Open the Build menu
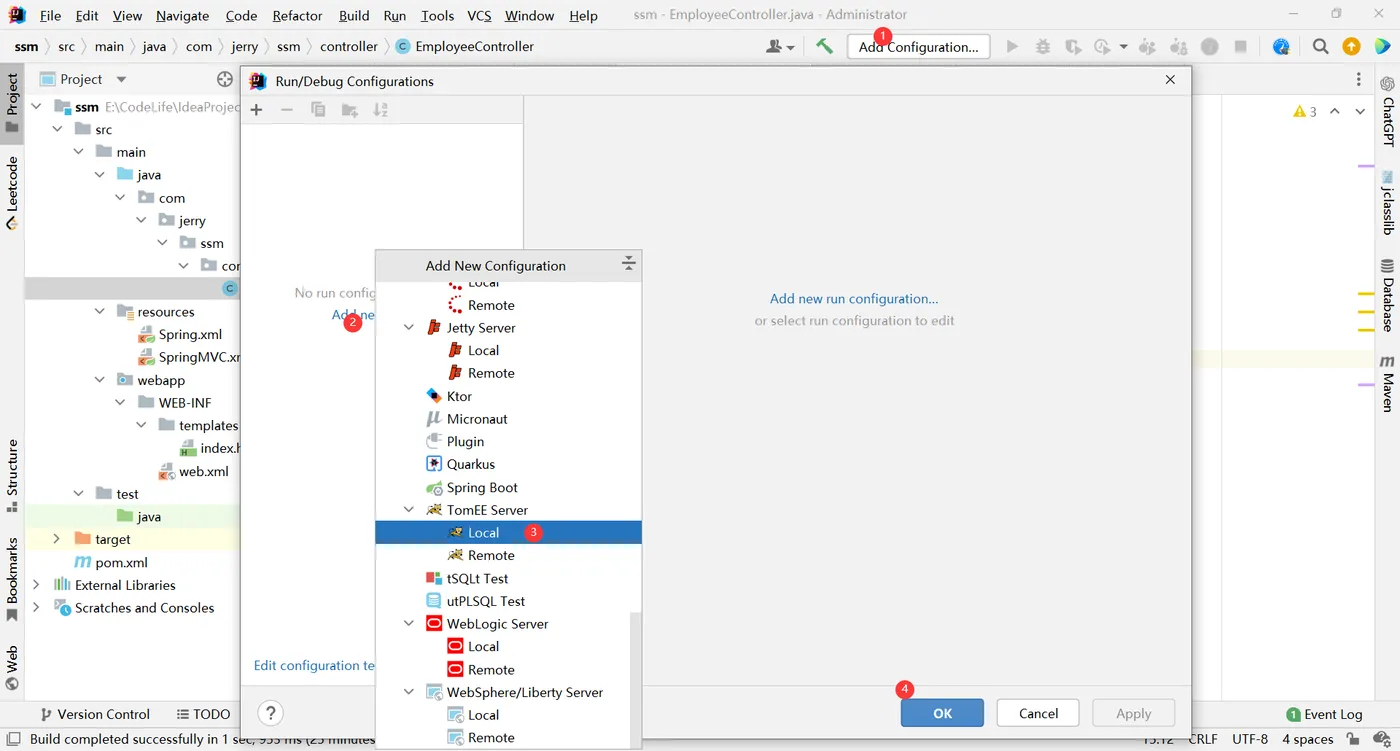 (354, 16)
